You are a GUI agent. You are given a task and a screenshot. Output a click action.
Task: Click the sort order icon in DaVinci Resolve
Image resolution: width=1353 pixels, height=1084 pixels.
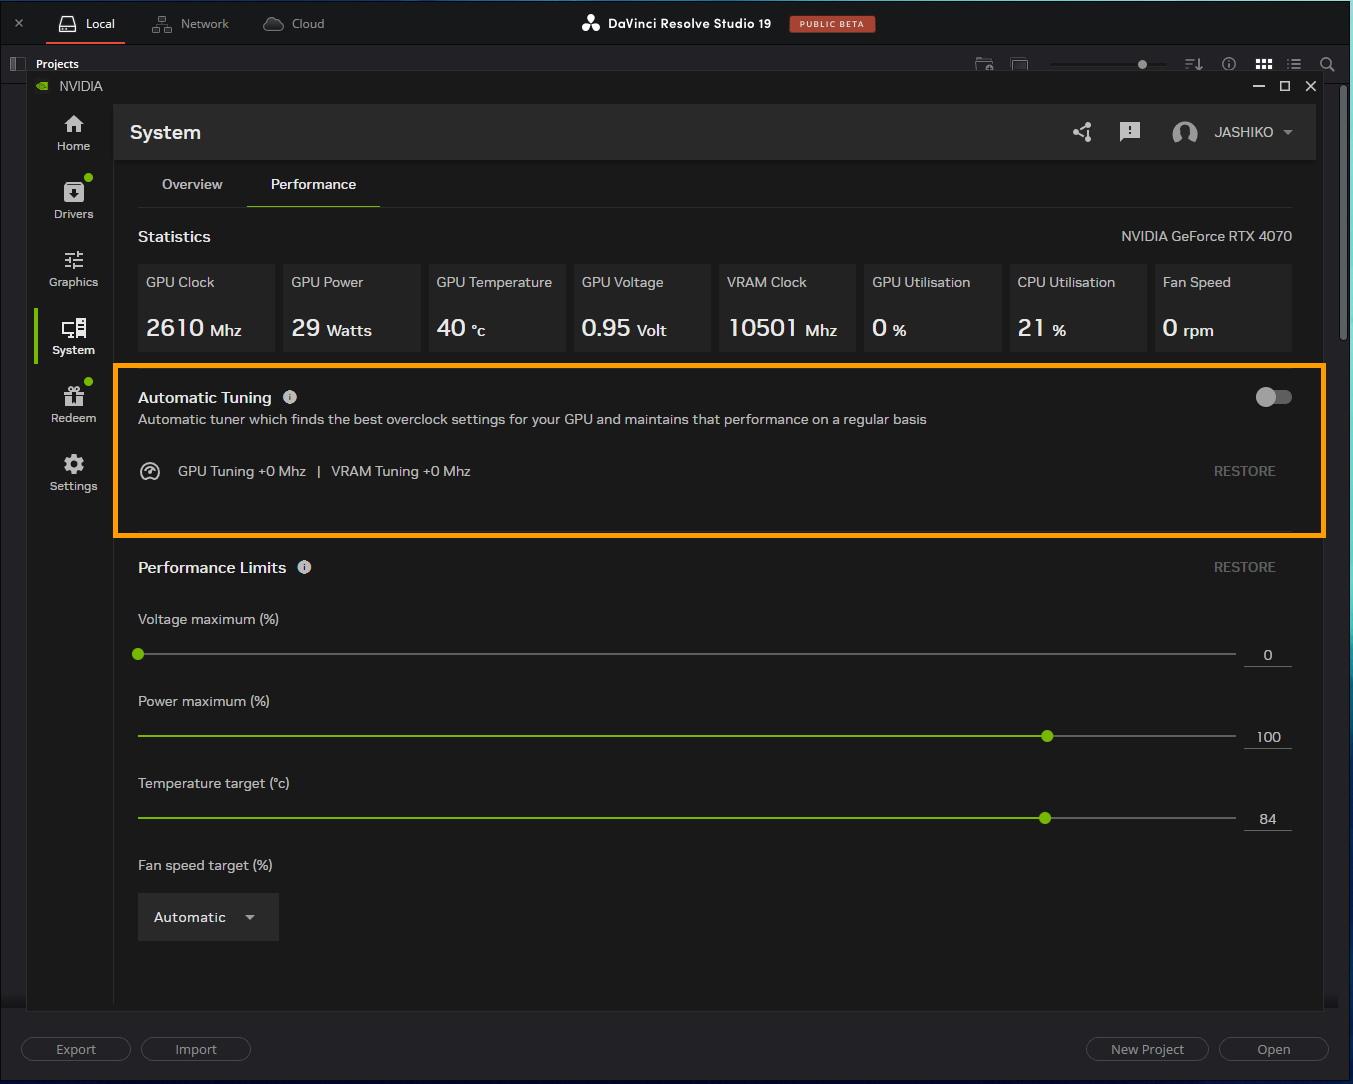tap(1193, 64)
